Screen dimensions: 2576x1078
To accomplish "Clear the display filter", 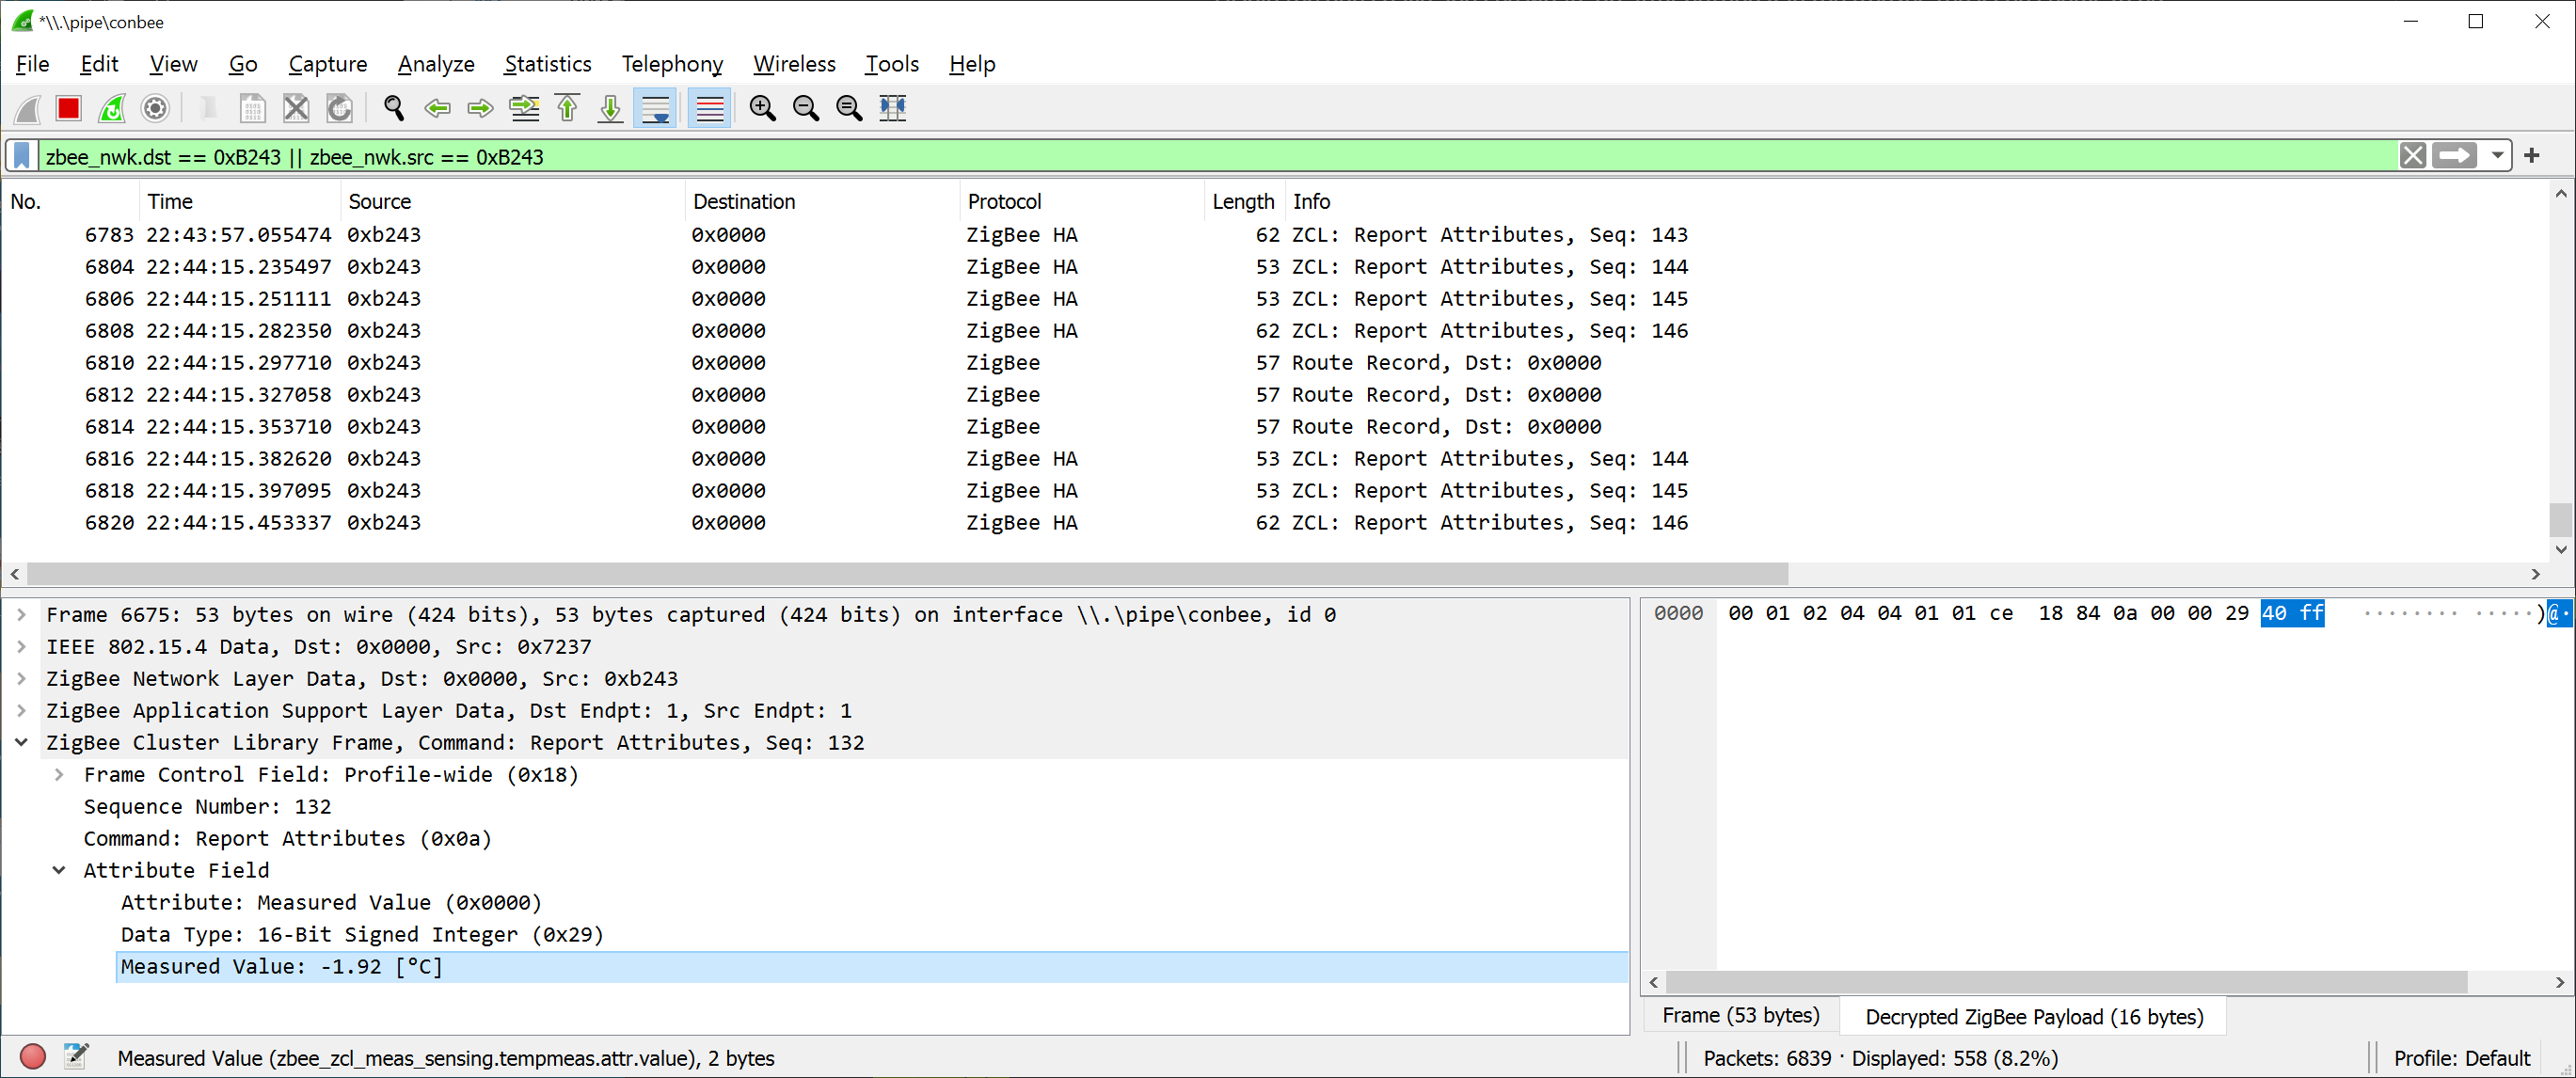I will [2412, 156].
